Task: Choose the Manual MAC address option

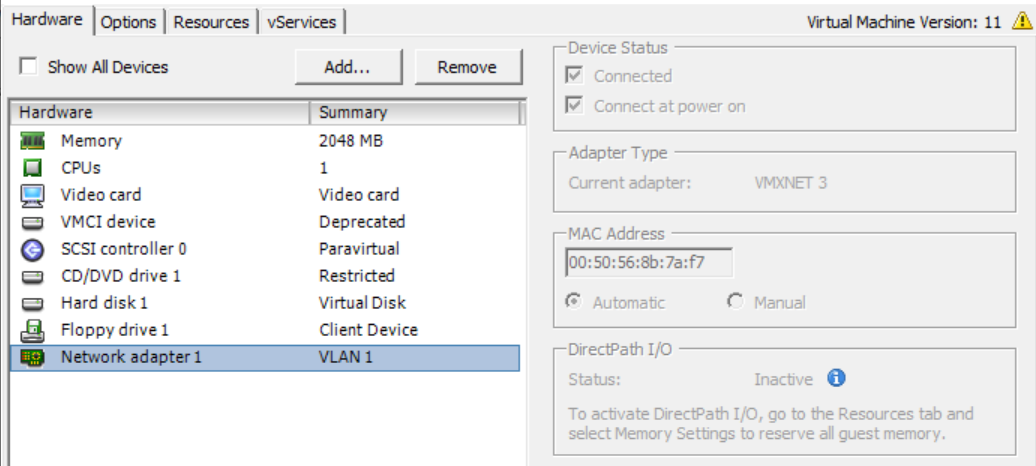Action: 736,301
